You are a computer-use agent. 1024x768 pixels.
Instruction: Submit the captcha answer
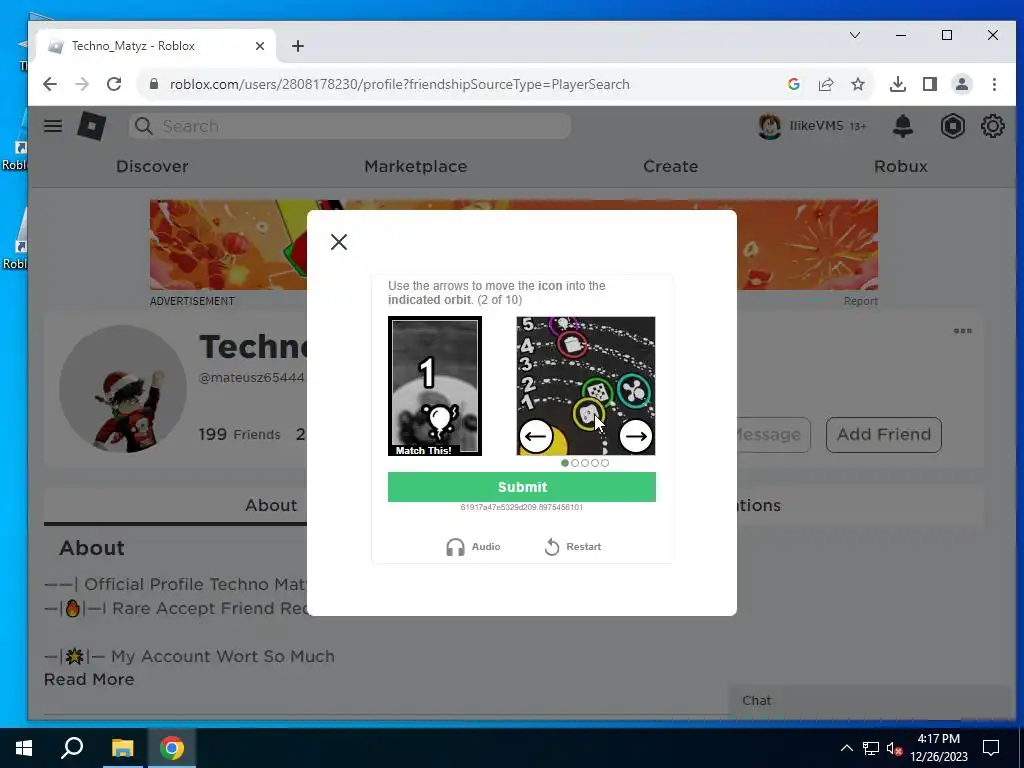522,487
